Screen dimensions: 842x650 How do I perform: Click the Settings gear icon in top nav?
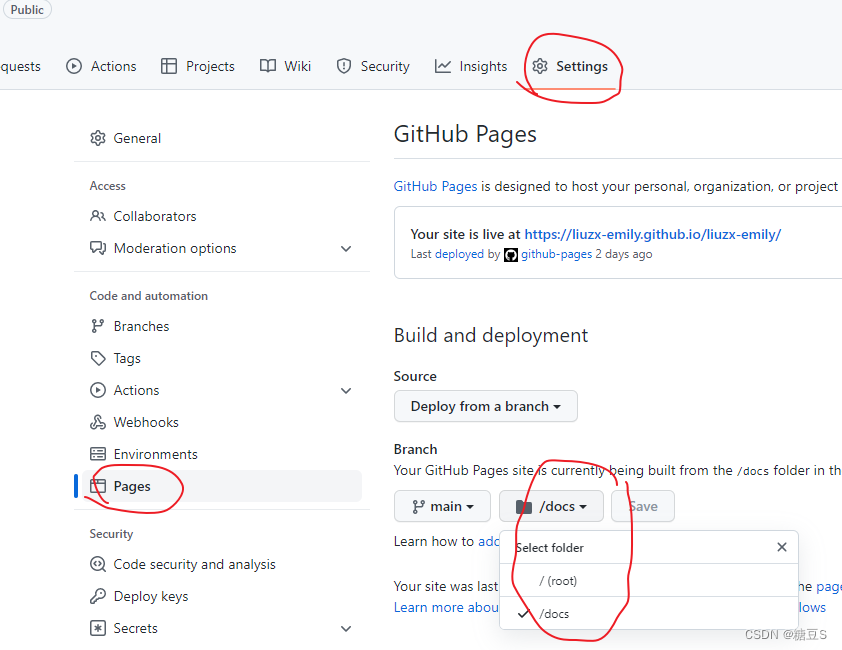(540, 66)
